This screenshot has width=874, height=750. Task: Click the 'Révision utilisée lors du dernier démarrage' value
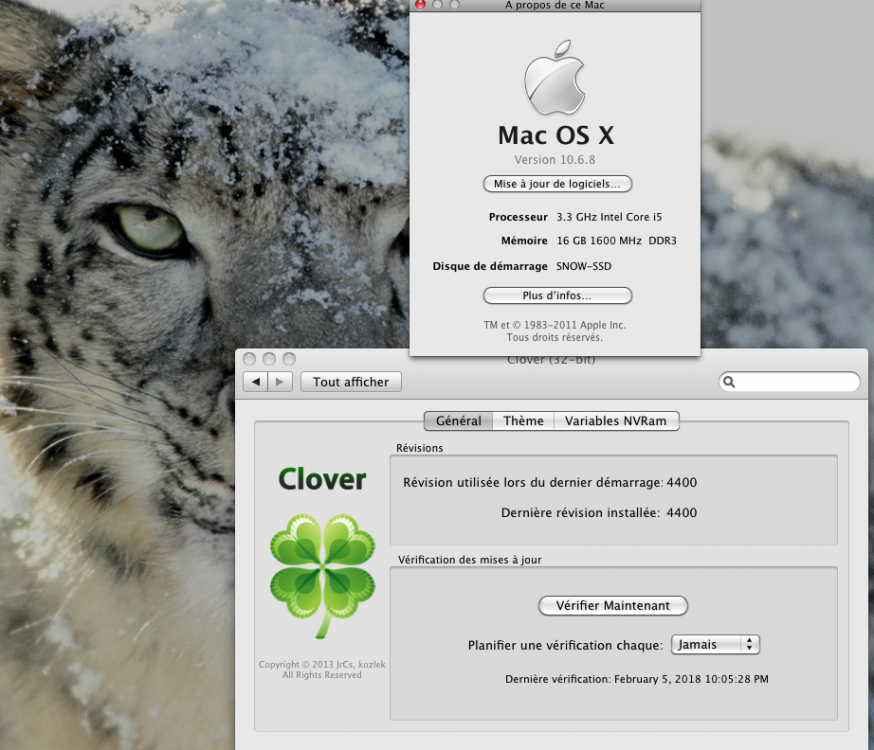coord(682,483)
